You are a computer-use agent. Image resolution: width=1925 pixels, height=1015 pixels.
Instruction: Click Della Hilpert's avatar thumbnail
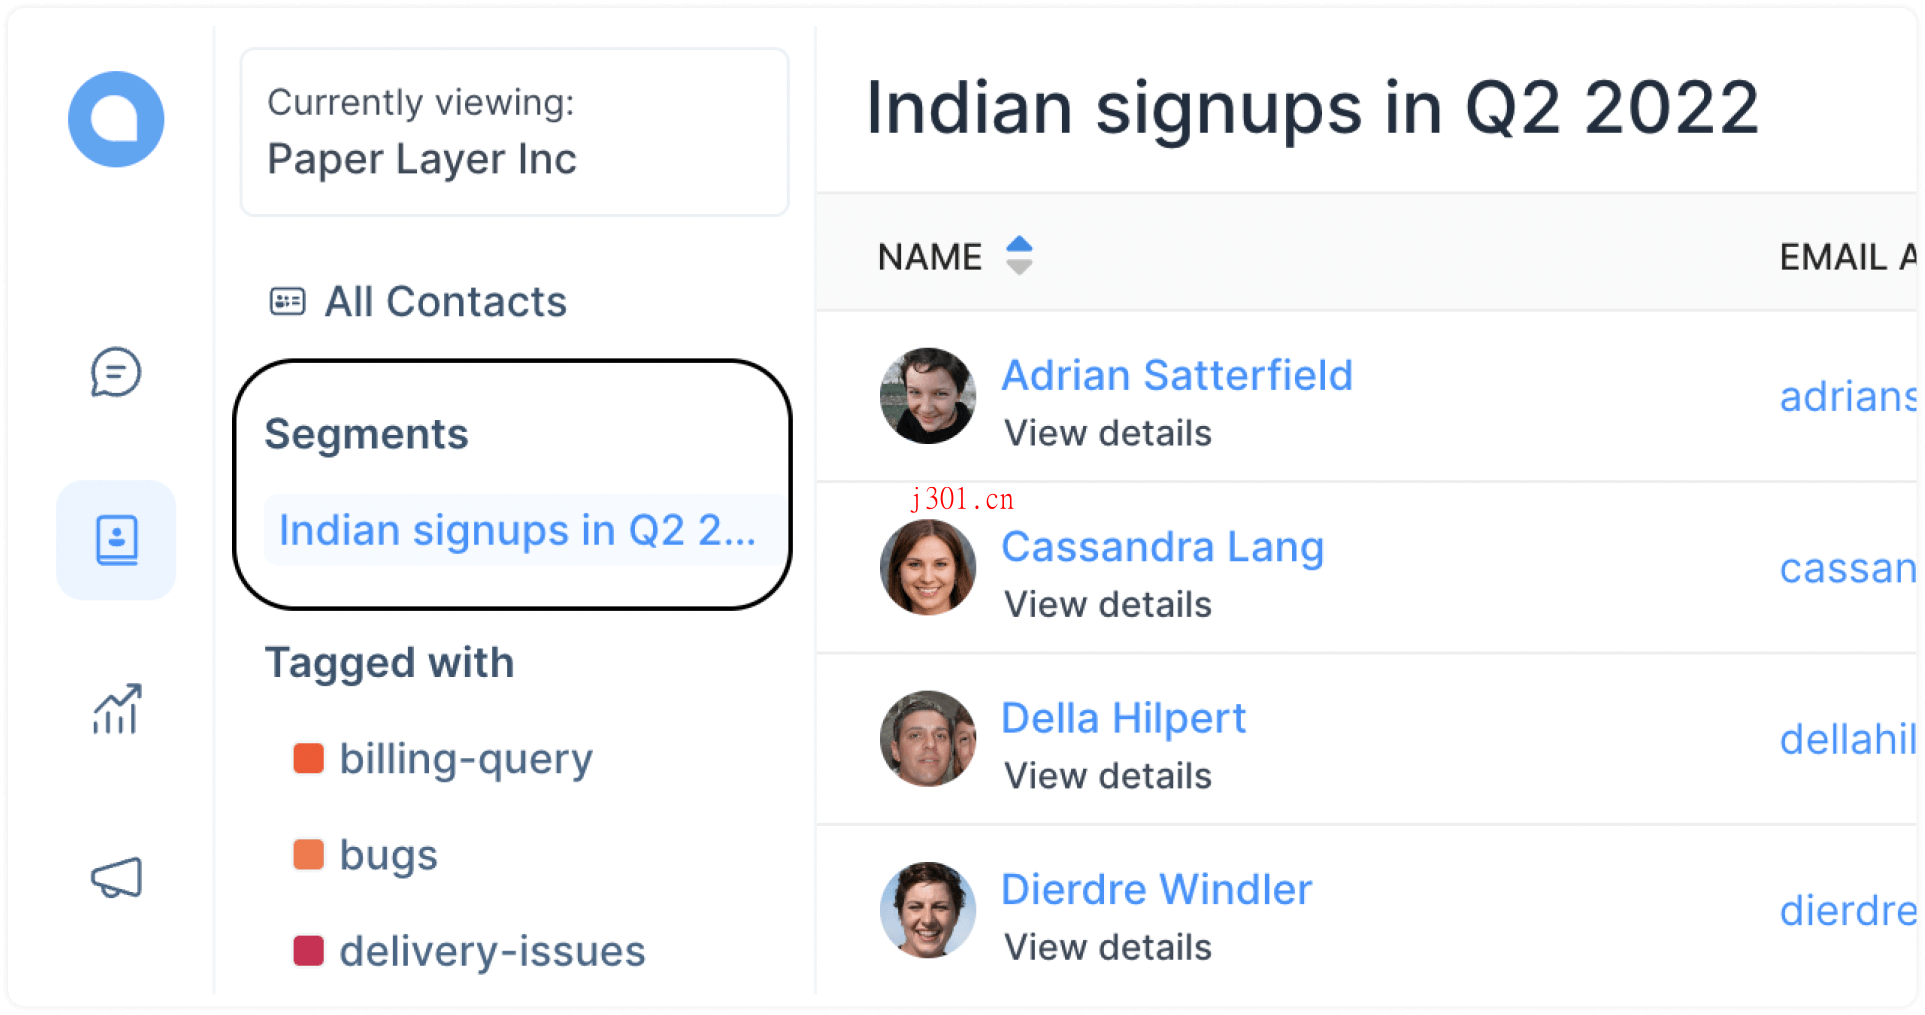click(x=928, y=739)
